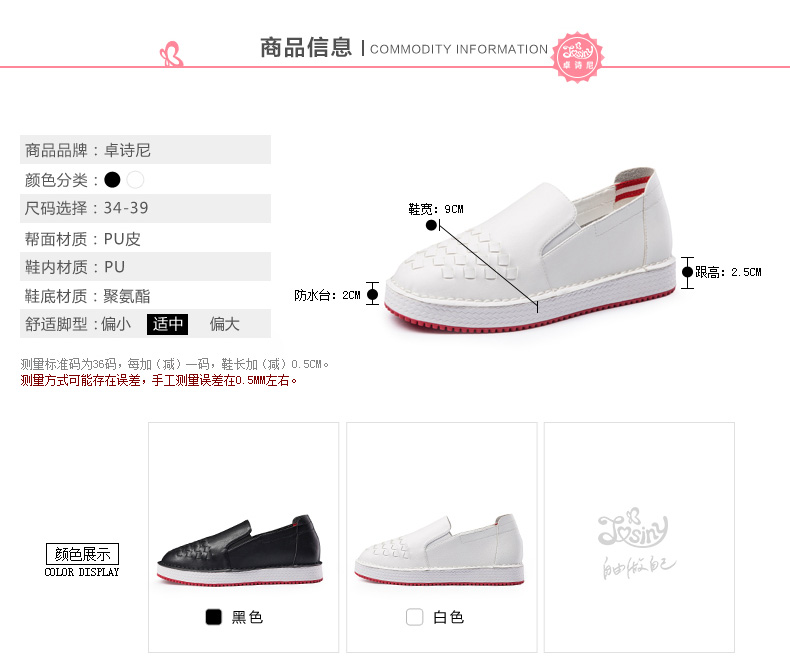790x666 pixels.
Task: Open the white shoe thumbnail
Action: 439,550
